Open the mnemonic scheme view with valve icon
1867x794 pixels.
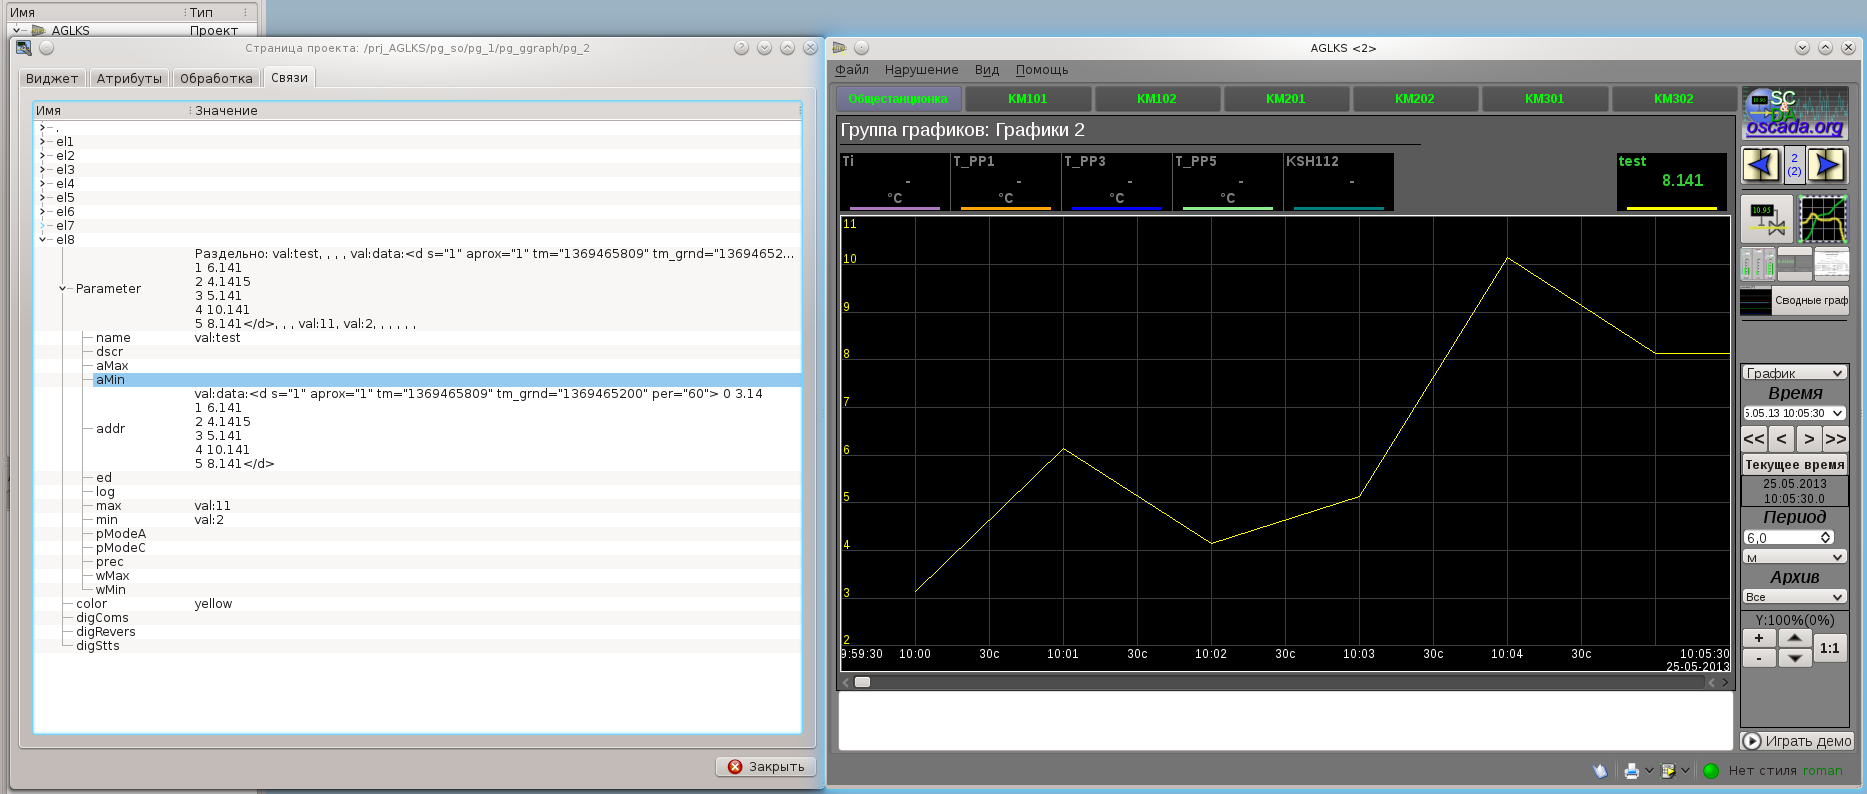coord(1766,219)
